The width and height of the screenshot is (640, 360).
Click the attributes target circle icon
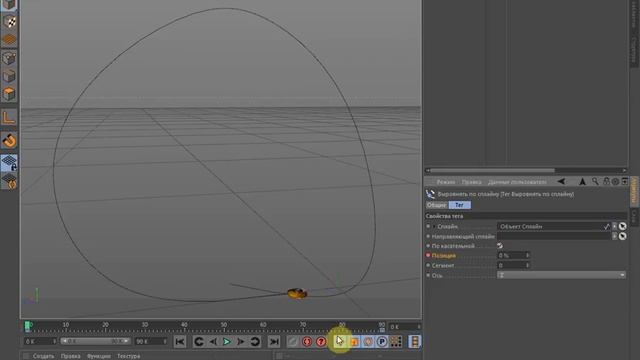click(616, 182)
